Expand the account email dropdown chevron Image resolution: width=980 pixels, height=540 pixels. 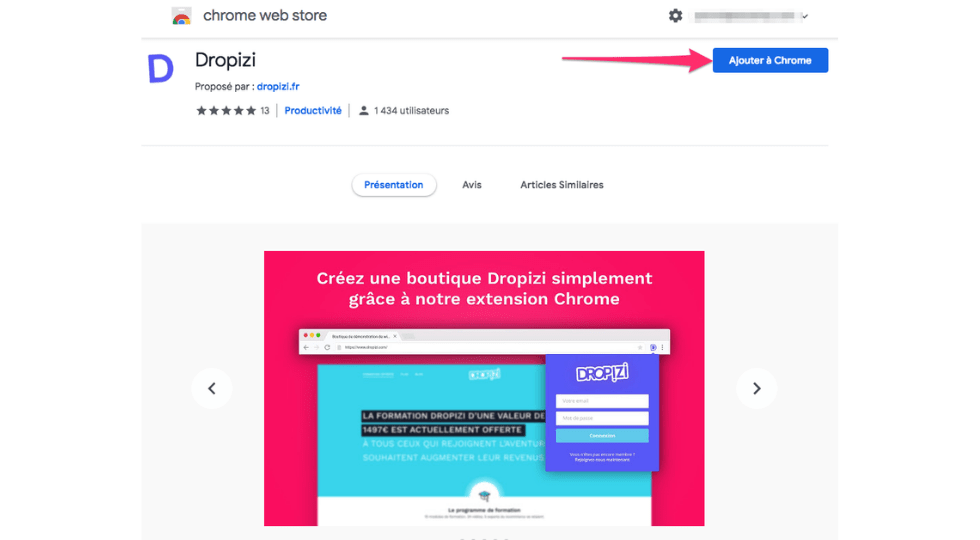pos(805,17)
